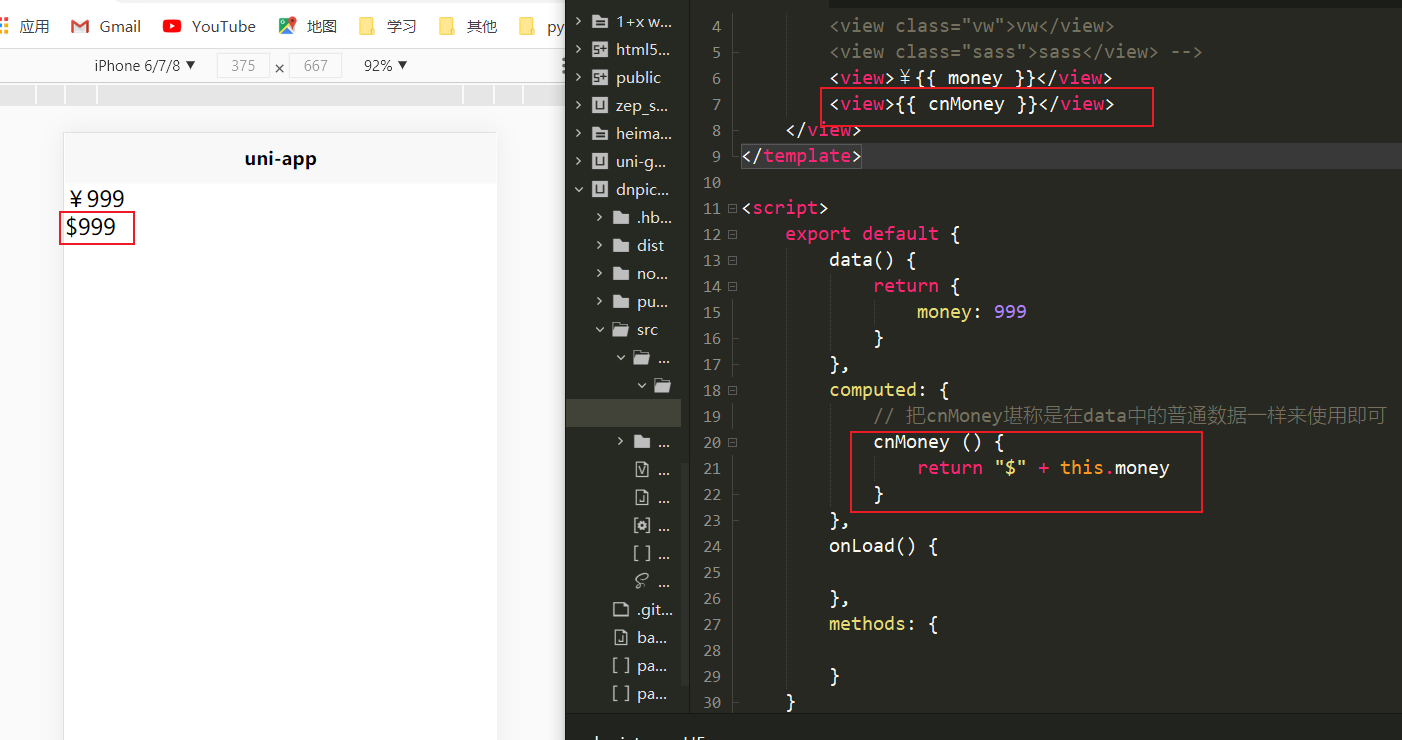
Task: Fold the data() block at line 13
Action: click(x=733, y=260)
